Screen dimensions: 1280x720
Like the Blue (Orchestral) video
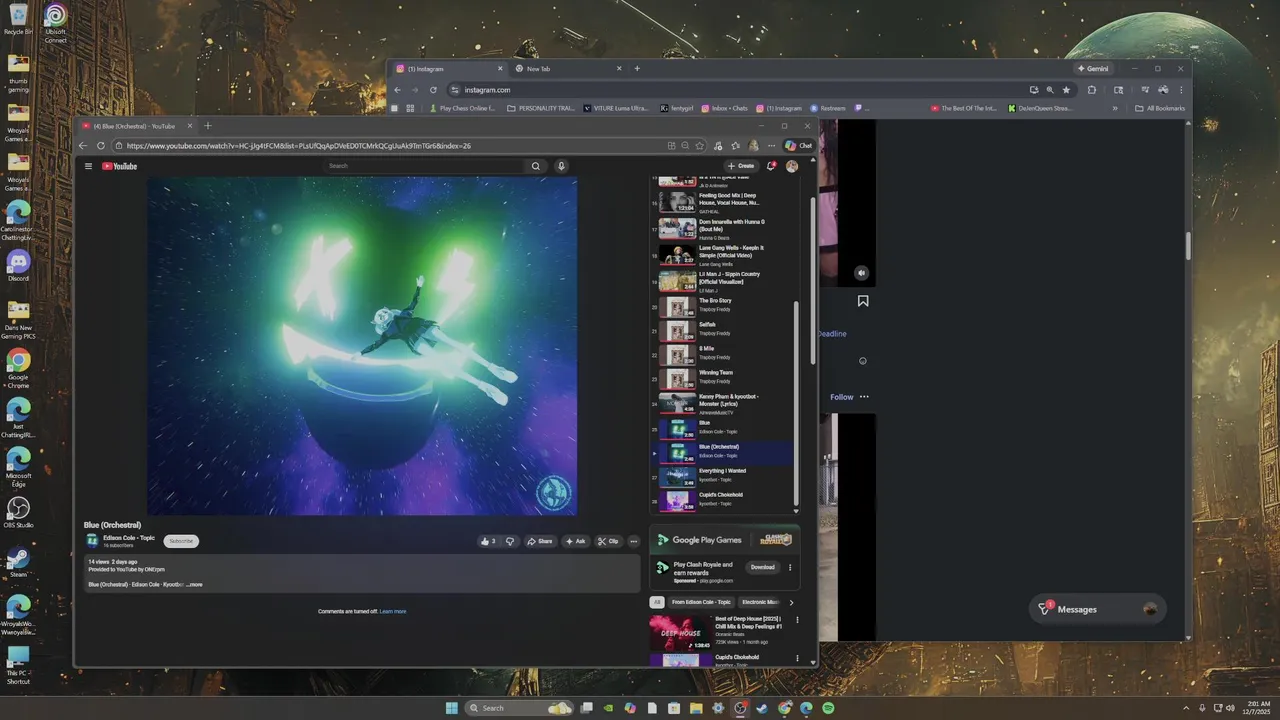[x=488, y=541]
